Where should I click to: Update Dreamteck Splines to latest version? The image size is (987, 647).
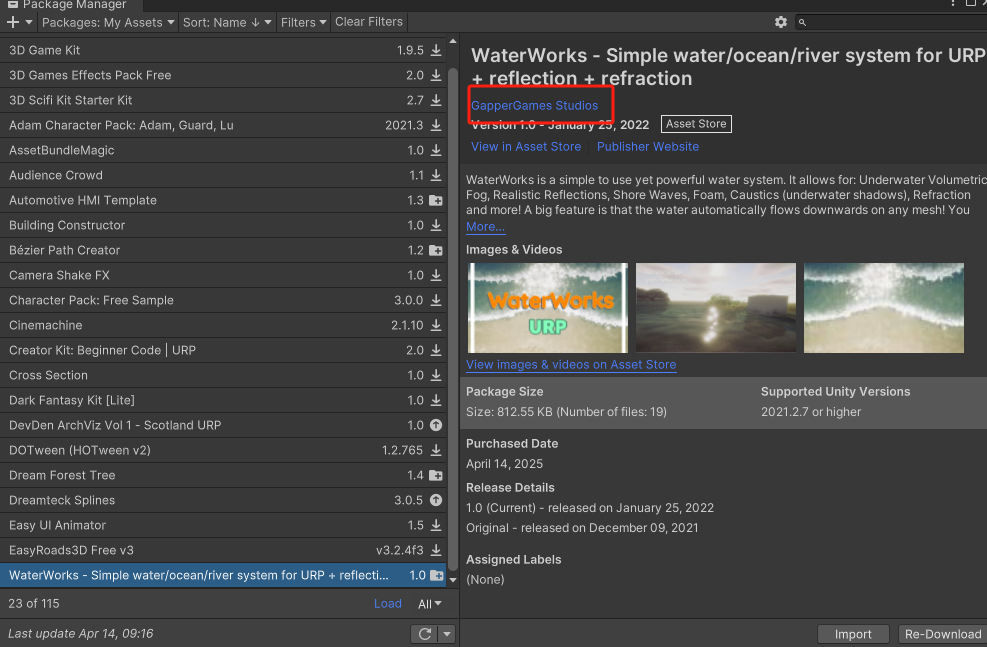click(436, 500)
